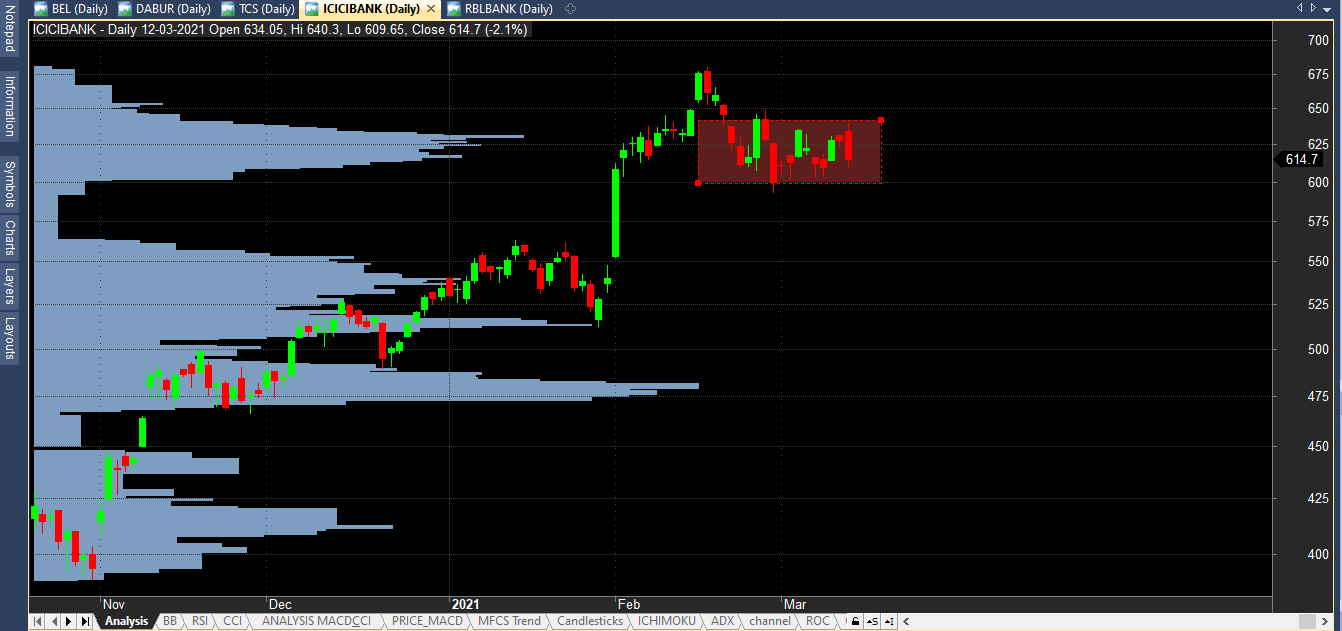Go to the previous sheet tab

(x=54, y=622)
